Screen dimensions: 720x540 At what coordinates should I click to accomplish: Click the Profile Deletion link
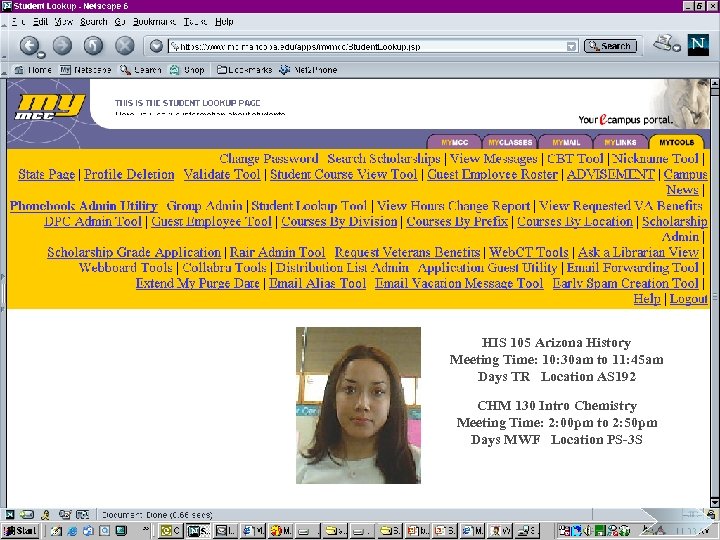pos(129,174)
